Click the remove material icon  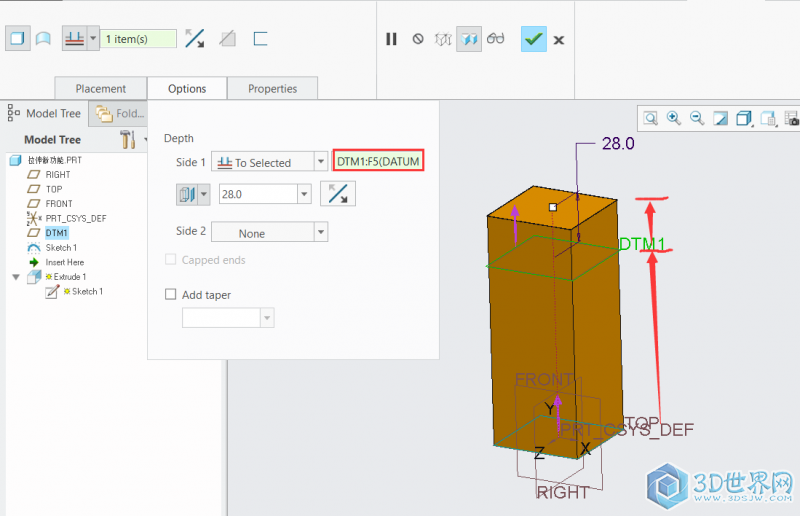point(228,39)
